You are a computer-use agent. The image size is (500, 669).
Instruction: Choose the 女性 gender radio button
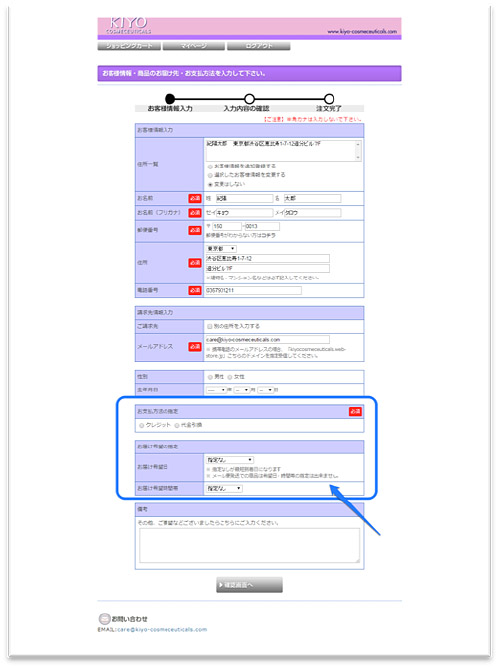[x=230, y=377]
